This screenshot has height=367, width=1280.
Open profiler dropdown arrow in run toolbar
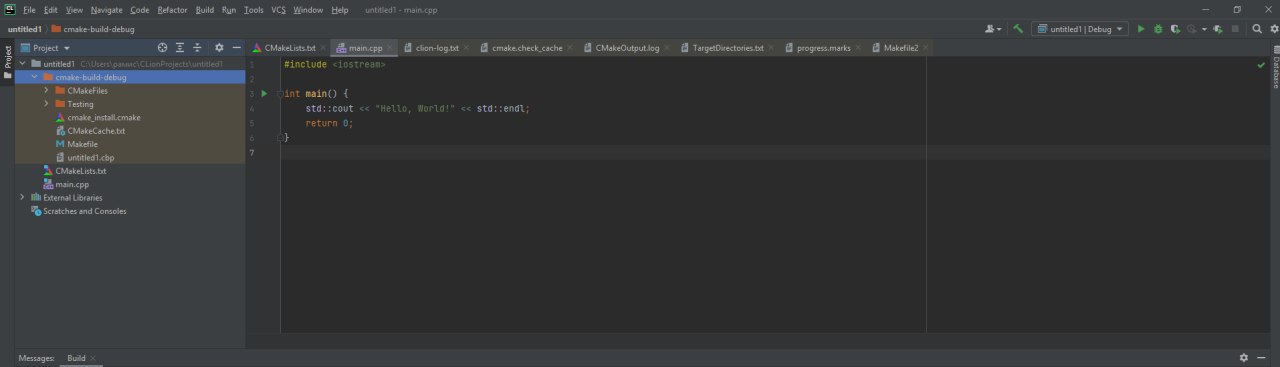pyautogui.click(x=1204, y=29)
